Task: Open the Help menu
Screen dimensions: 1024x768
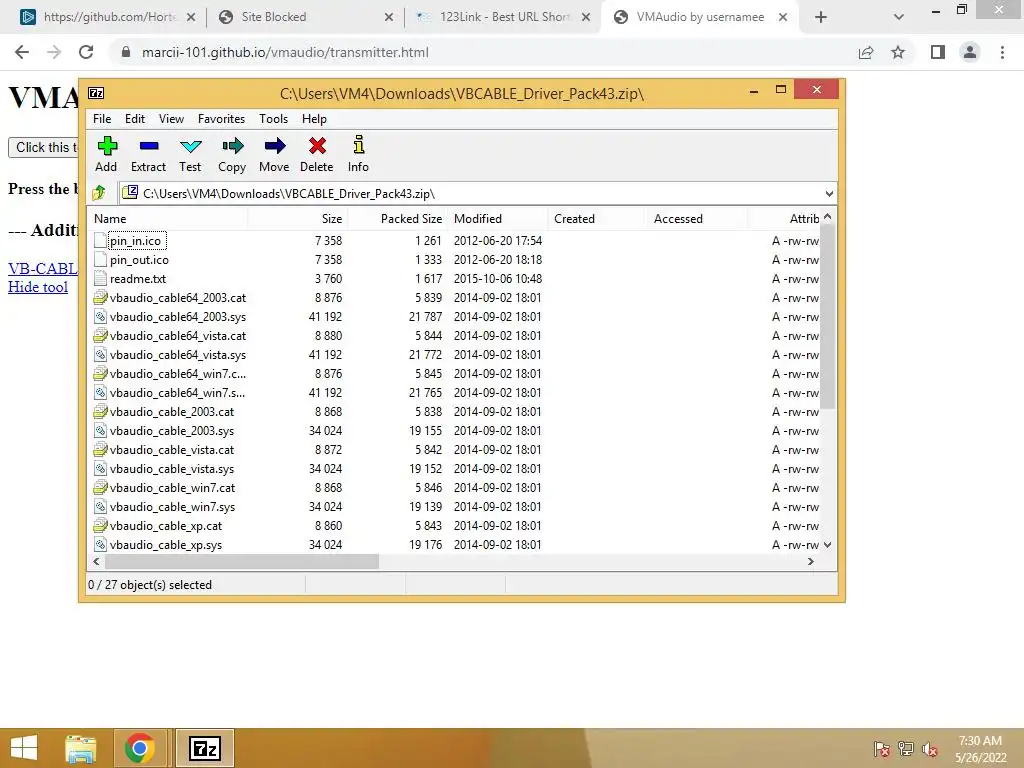Action: 314,119
